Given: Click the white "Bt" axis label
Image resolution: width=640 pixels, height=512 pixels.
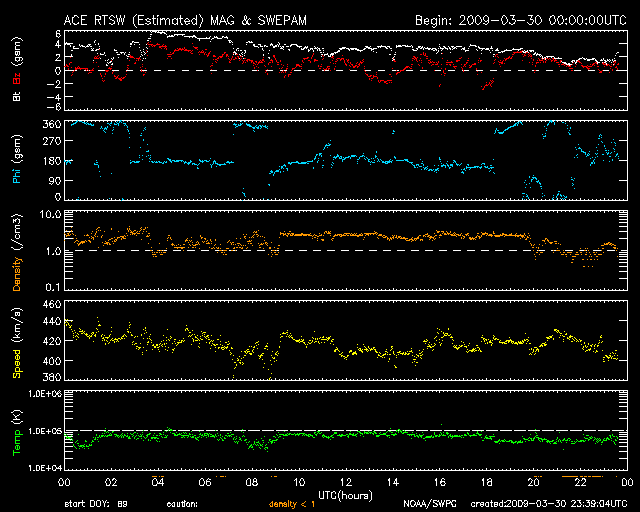Looking at the screenshot, I should click(17, 96).
